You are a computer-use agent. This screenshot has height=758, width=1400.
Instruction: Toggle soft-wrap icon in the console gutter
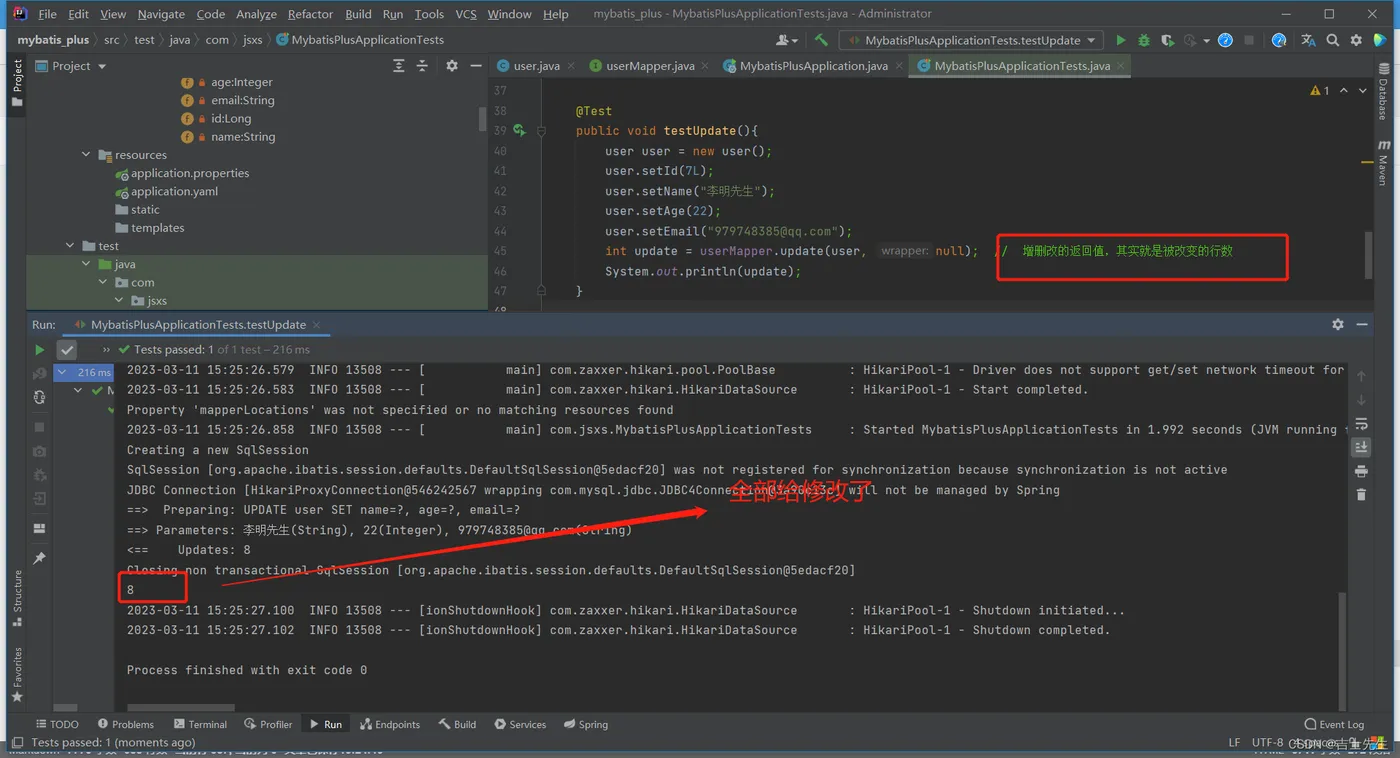[1361, 424]
